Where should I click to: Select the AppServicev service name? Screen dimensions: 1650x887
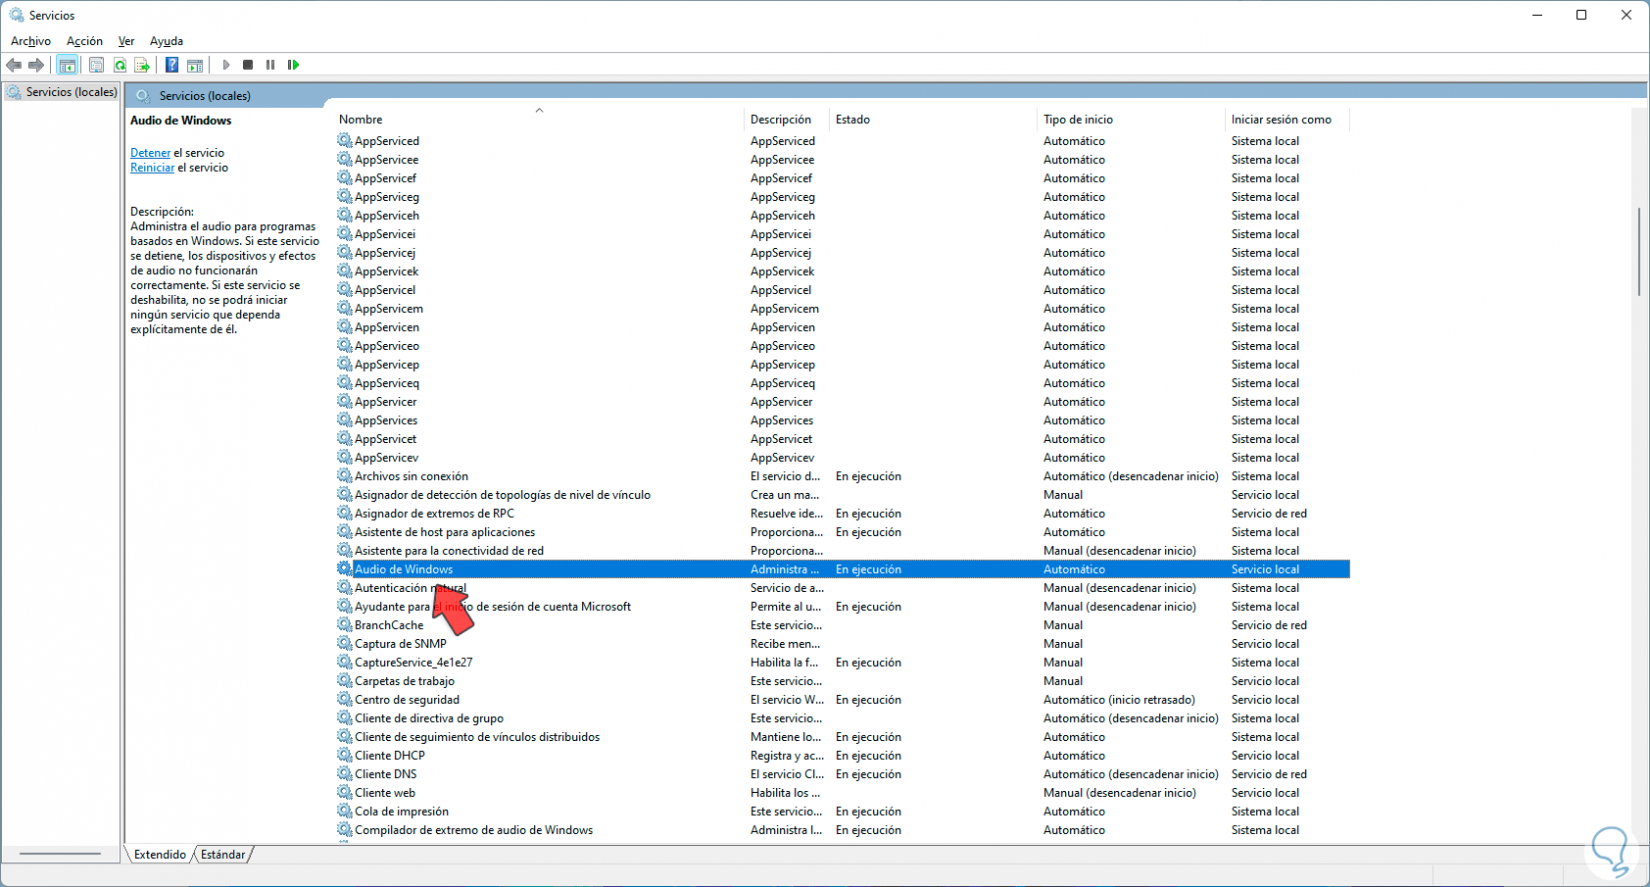[386, 458]
